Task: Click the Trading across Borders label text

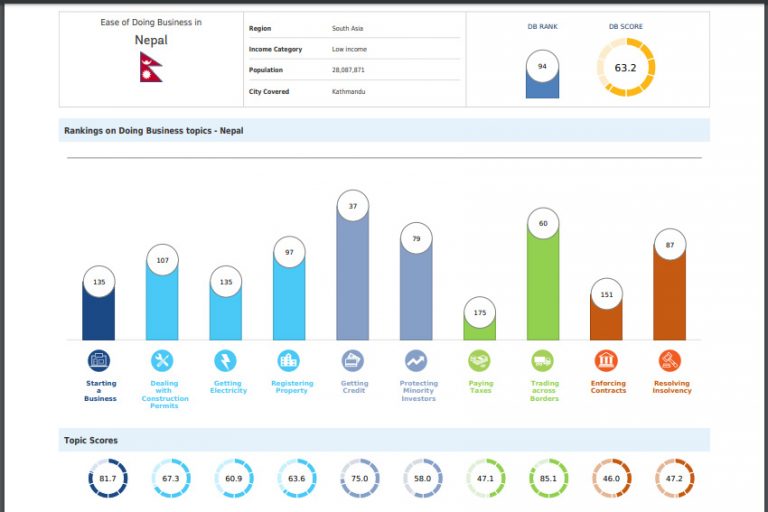Action: (545, 391)
